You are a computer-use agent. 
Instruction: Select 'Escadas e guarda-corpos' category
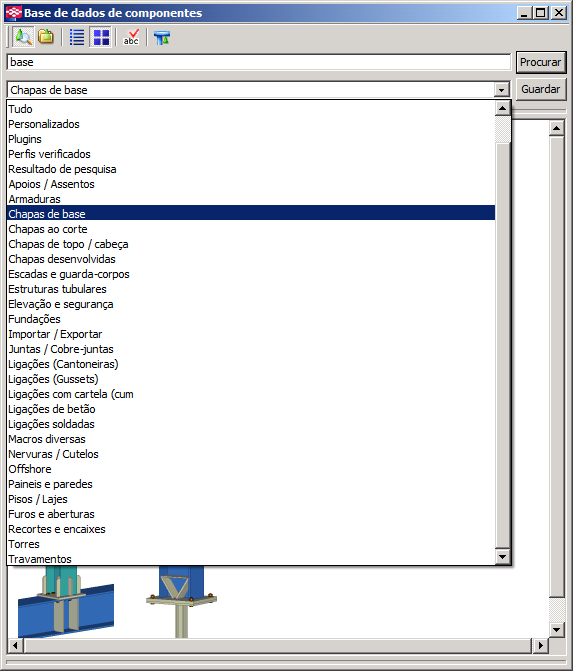click(251, 274)
